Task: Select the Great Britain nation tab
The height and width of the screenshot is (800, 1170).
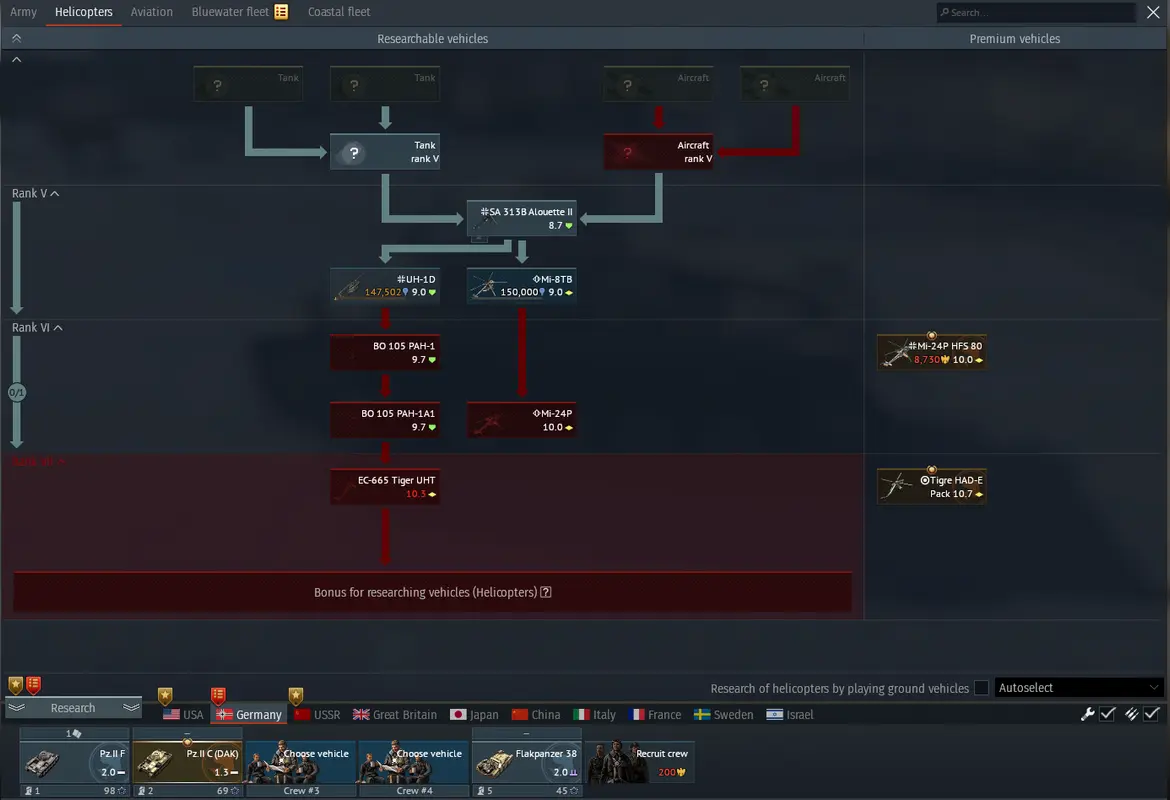Action: (395, 715)
